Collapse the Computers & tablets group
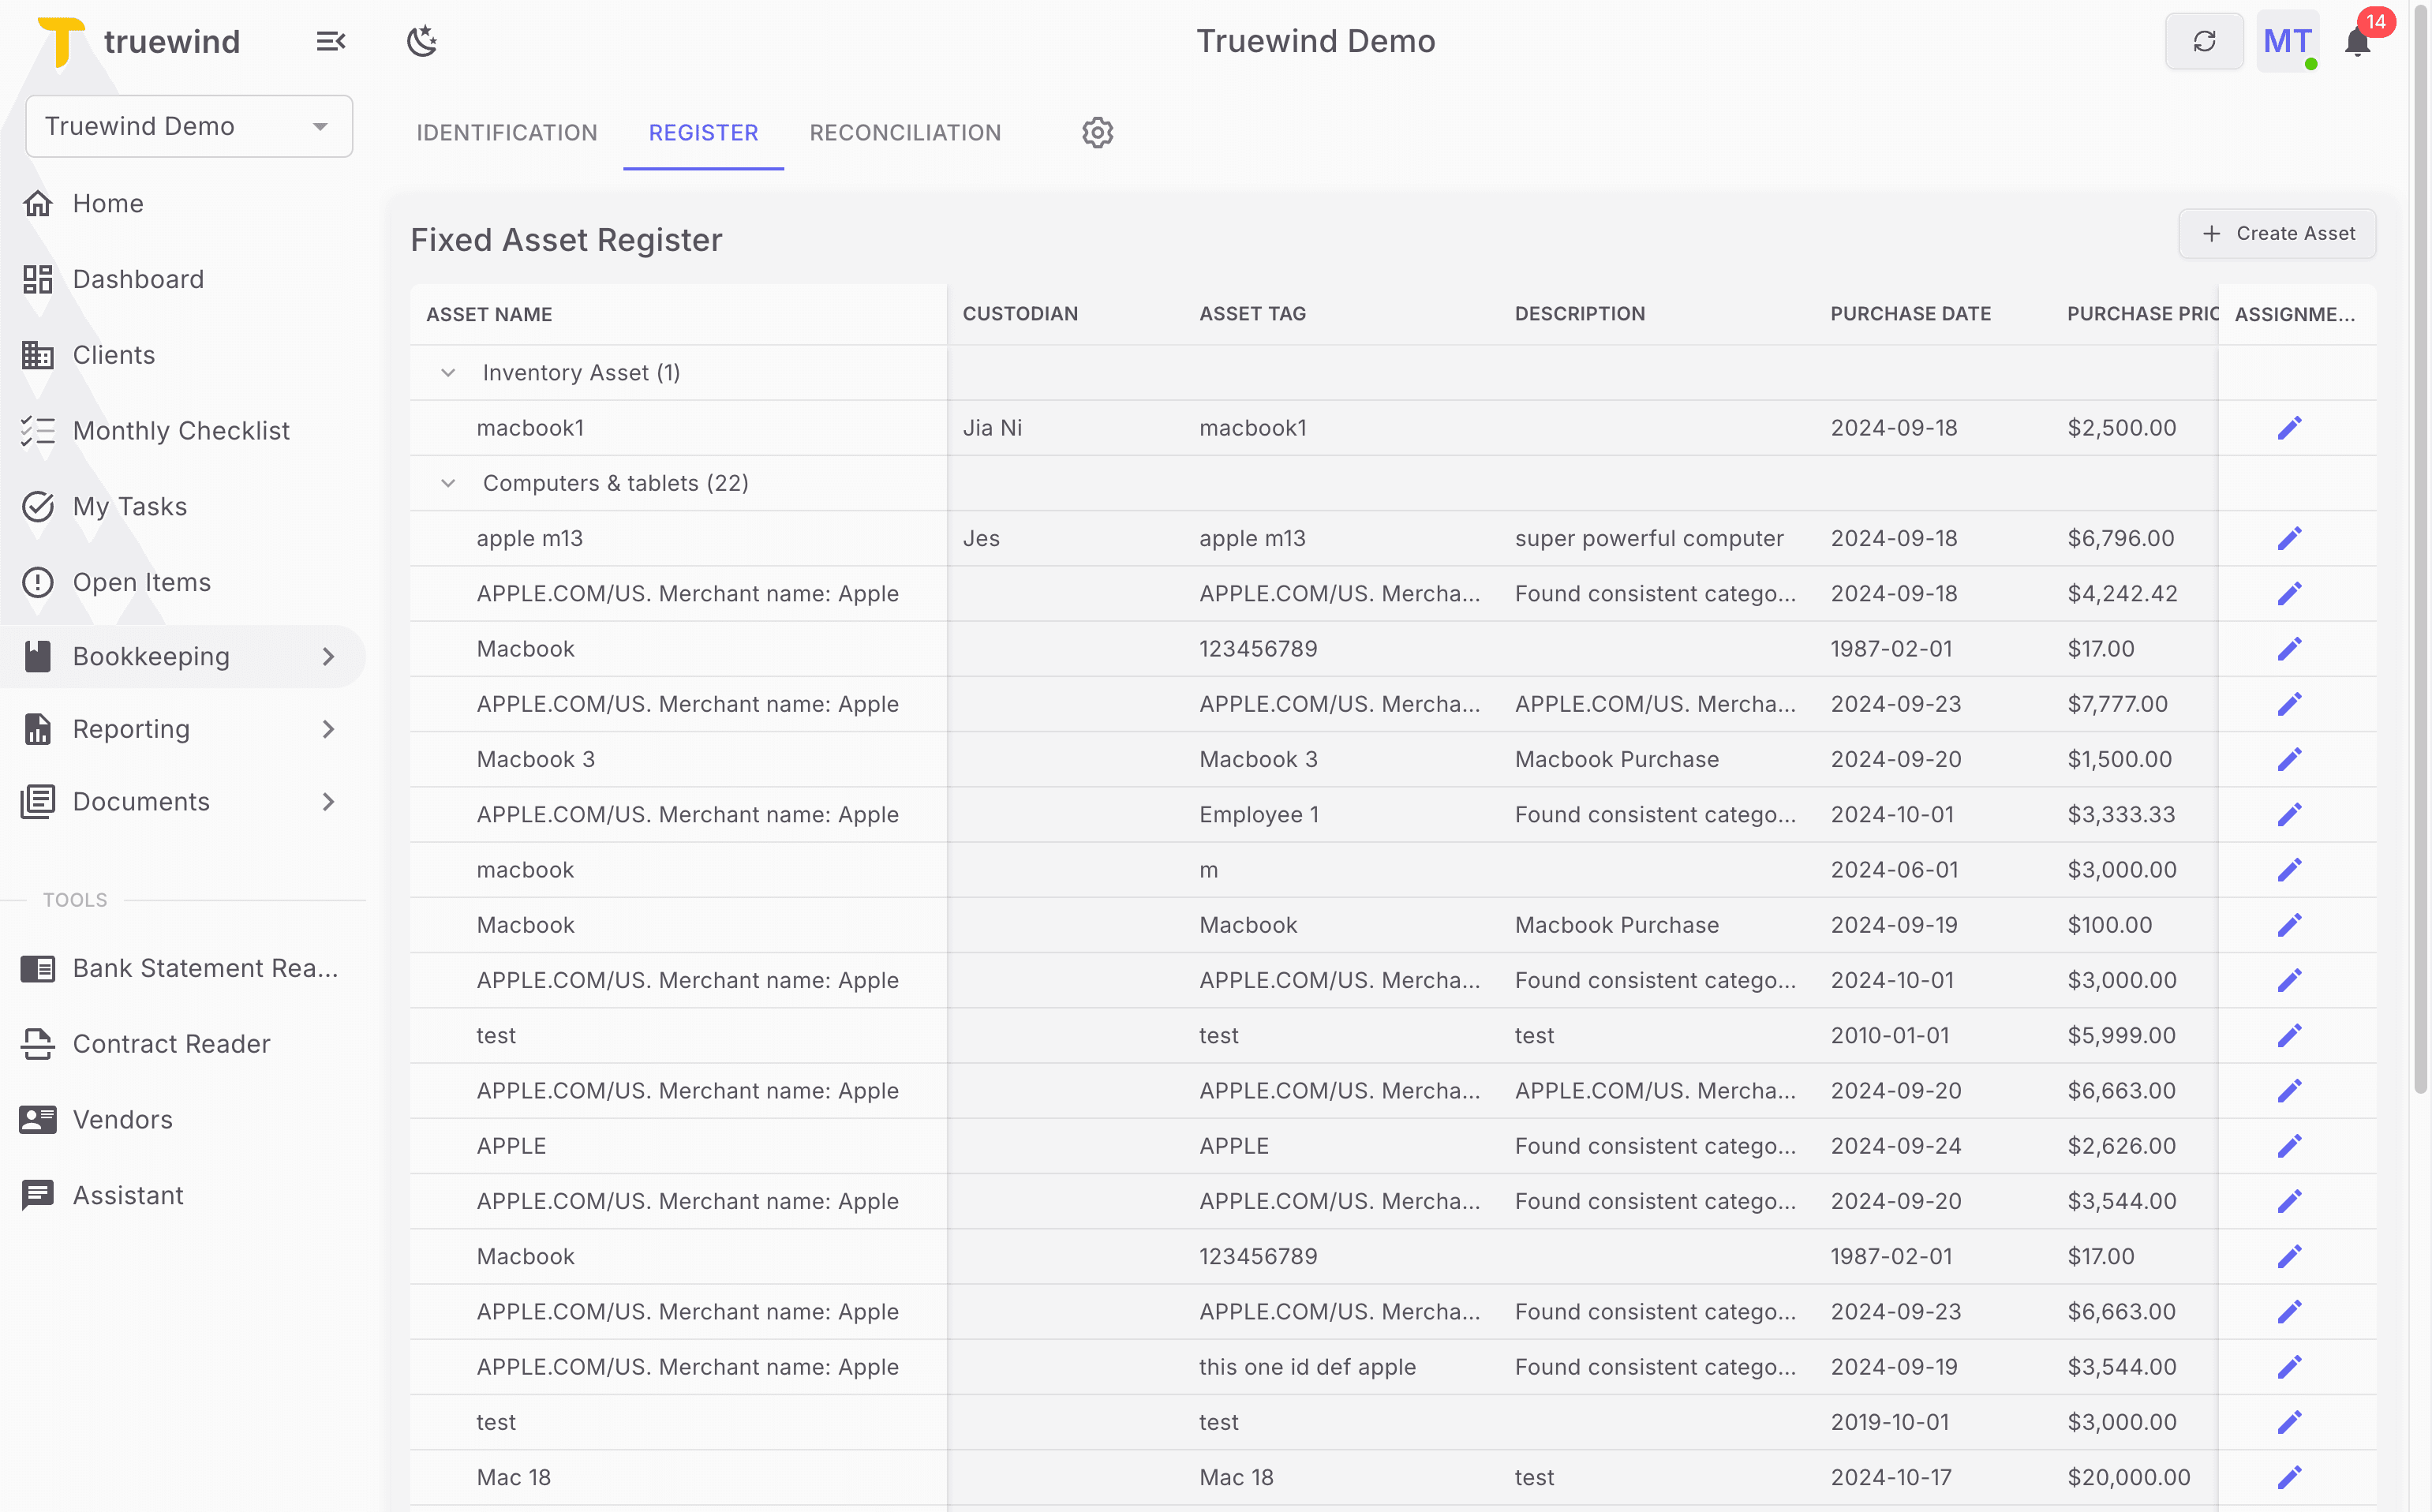This screenshot has width=2432, height=1512. pos(448,482)
